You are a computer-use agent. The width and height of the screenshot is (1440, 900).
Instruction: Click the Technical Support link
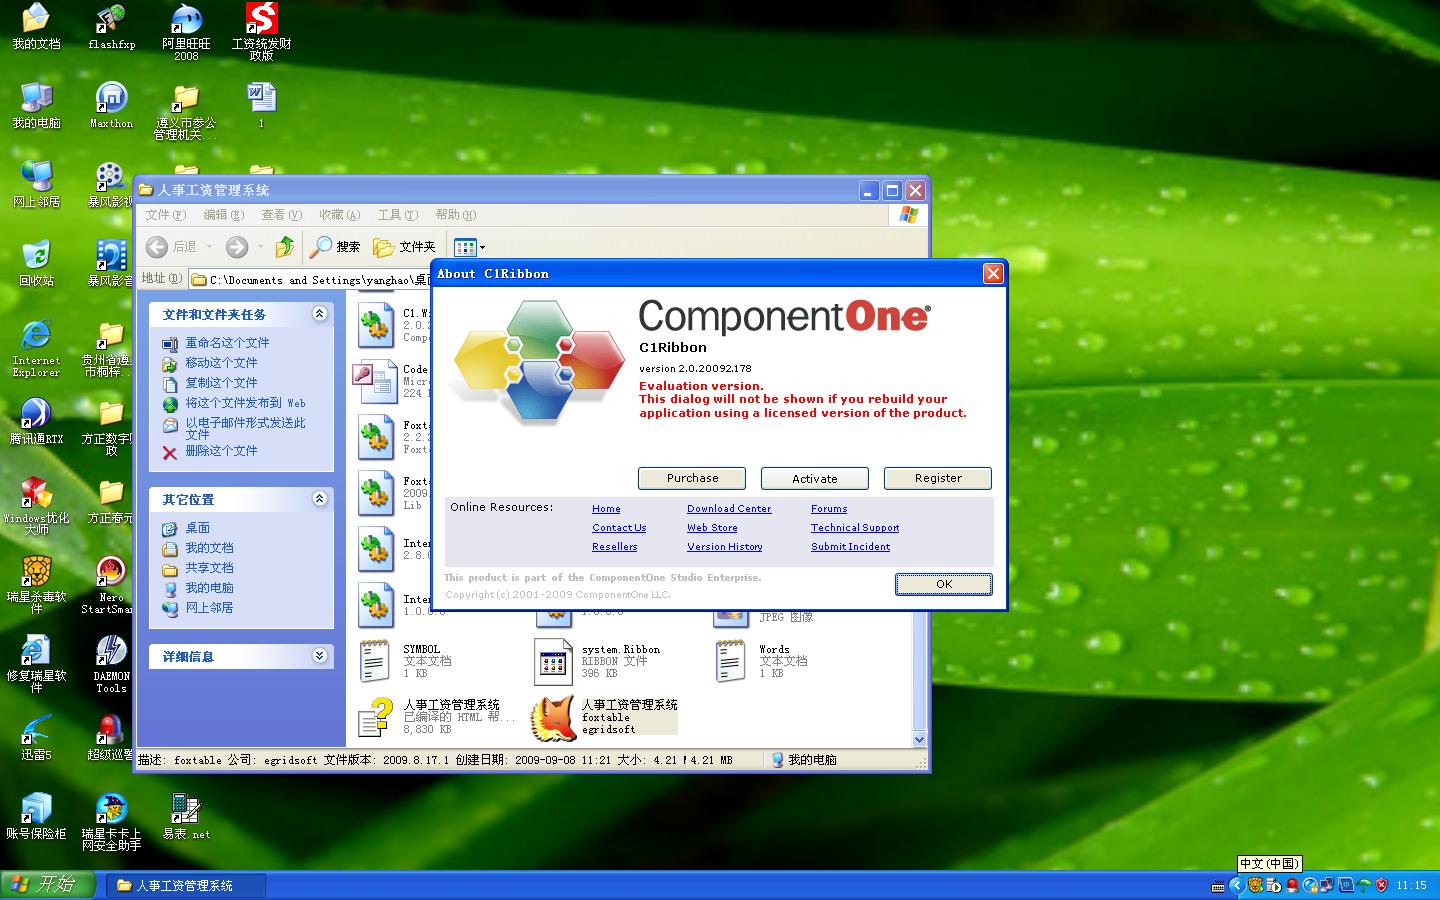pyautogui.click(x=855, y=528)
